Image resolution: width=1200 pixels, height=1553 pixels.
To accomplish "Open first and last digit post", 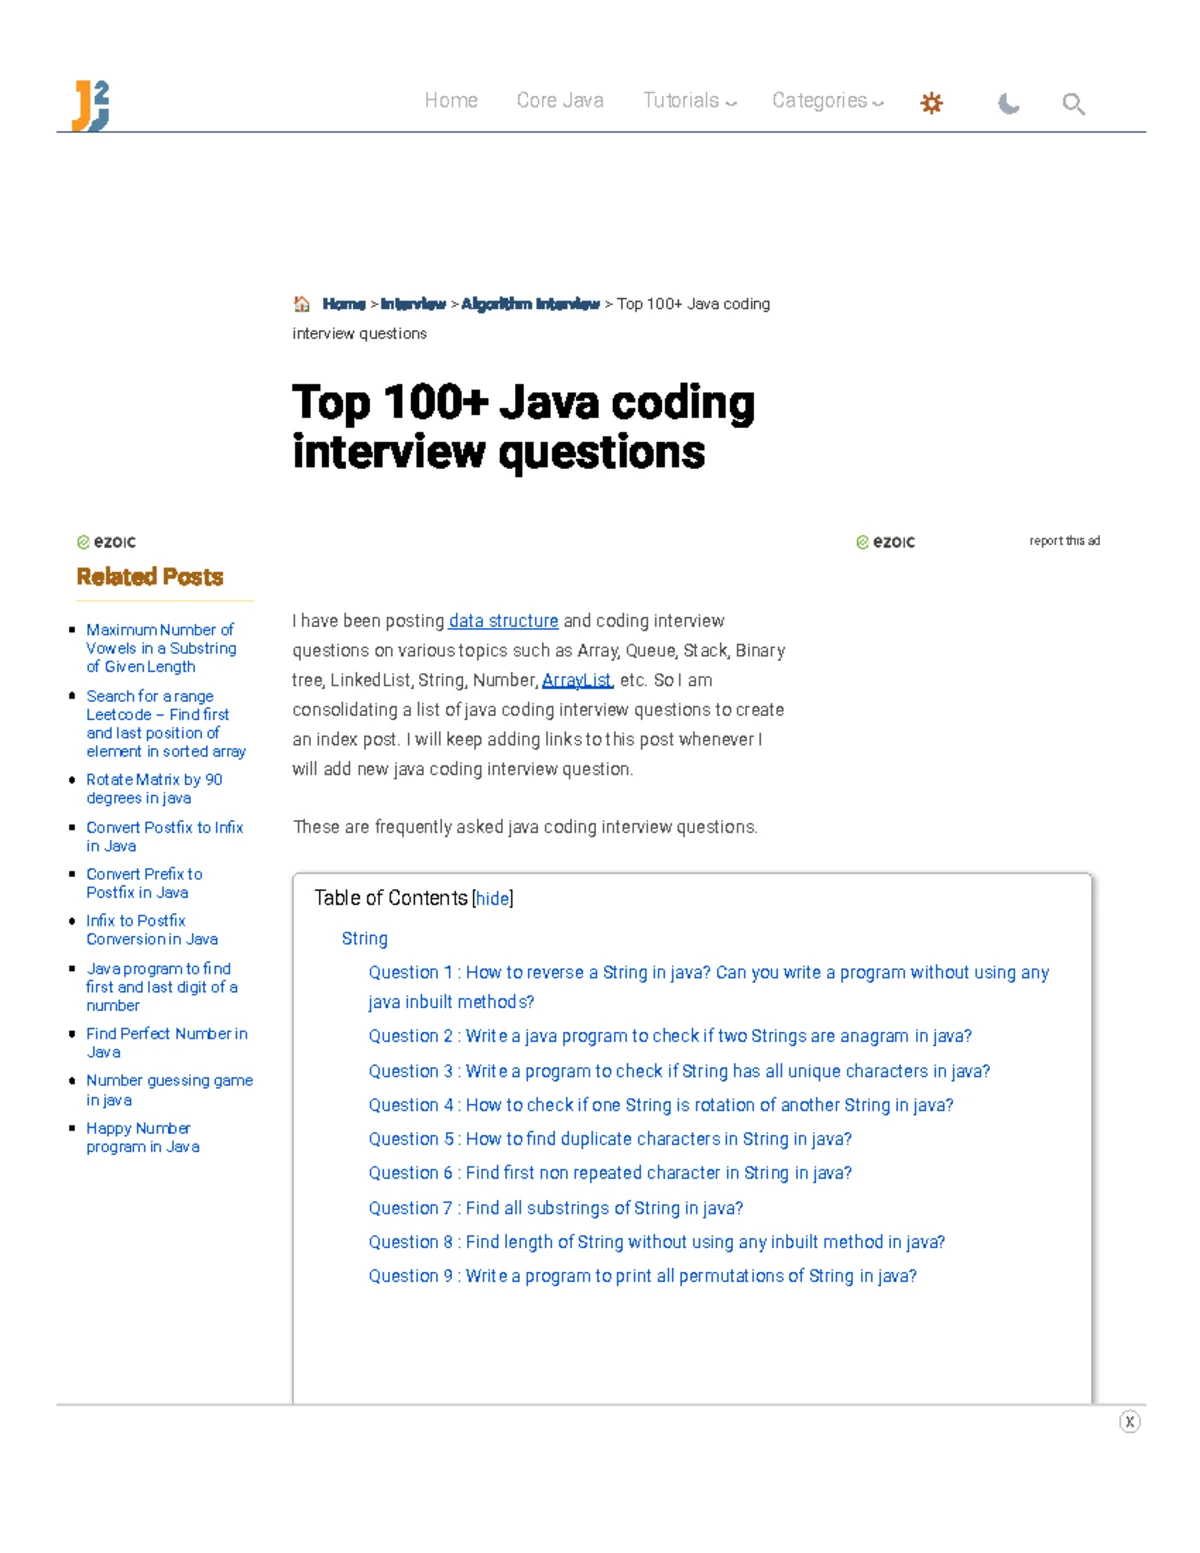I will click(x=162, y=987).
